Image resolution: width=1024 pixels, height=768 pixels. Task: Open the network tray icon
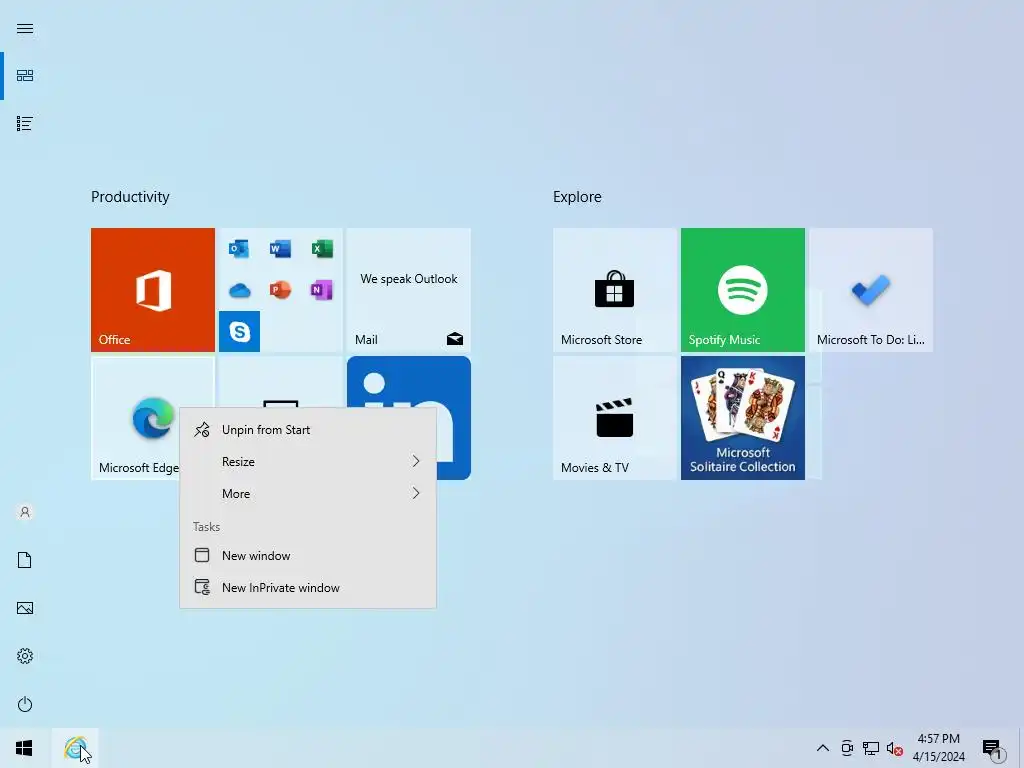pos(871,748)
